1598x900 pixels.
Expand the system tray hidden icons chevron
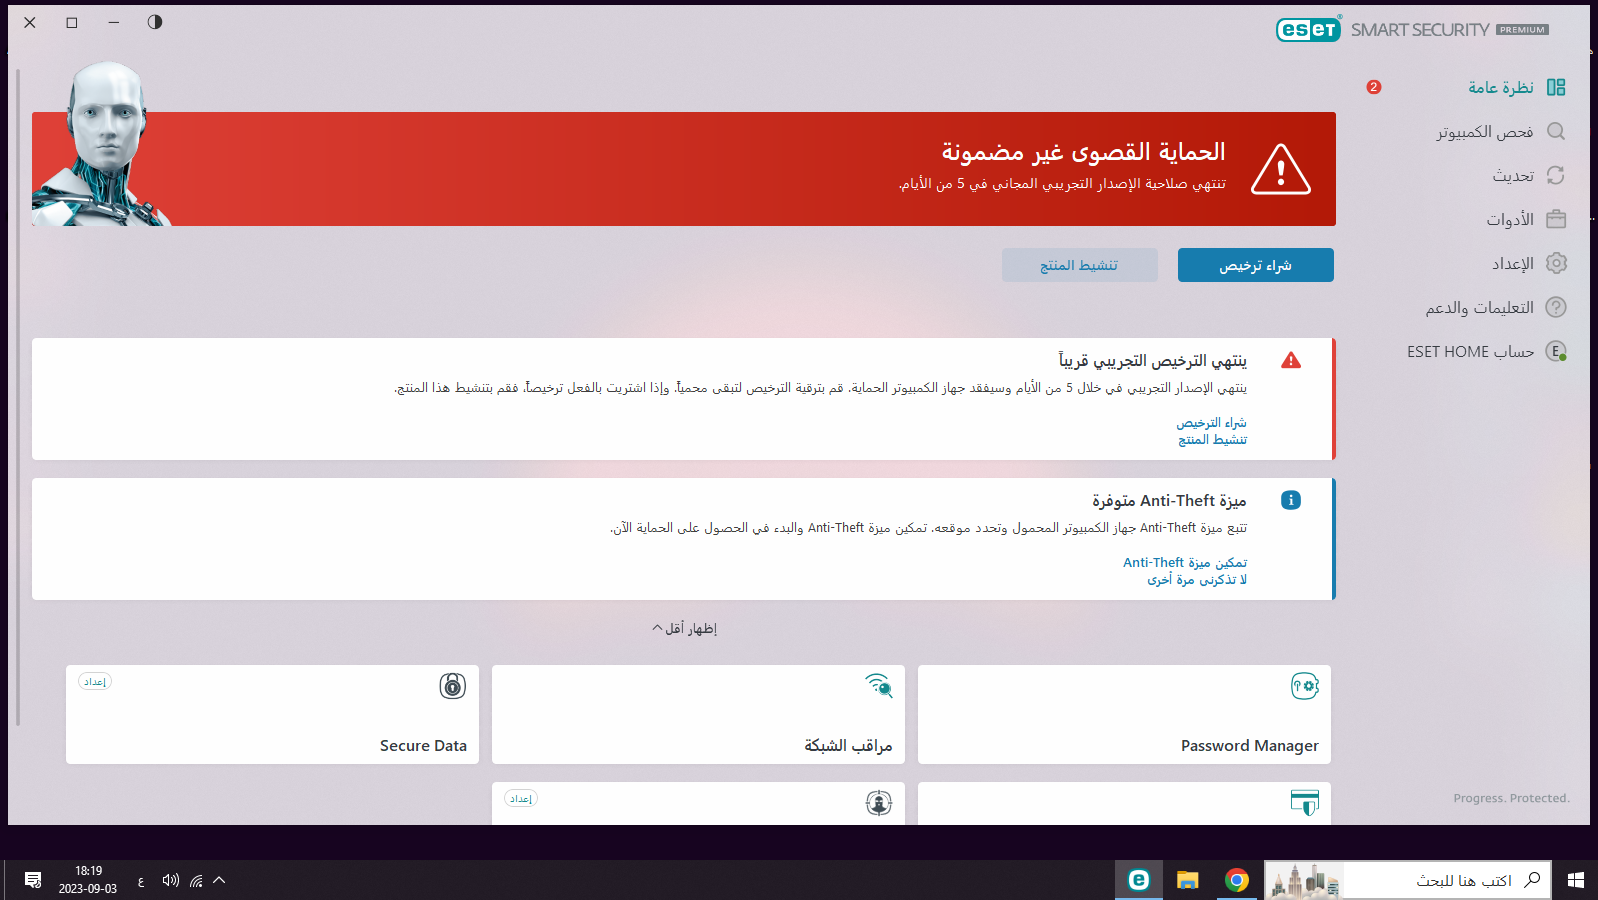219,880
